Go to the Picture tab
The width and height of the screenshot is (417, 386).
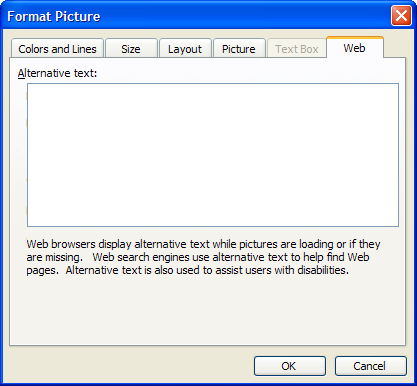click(x=239, y=49)
